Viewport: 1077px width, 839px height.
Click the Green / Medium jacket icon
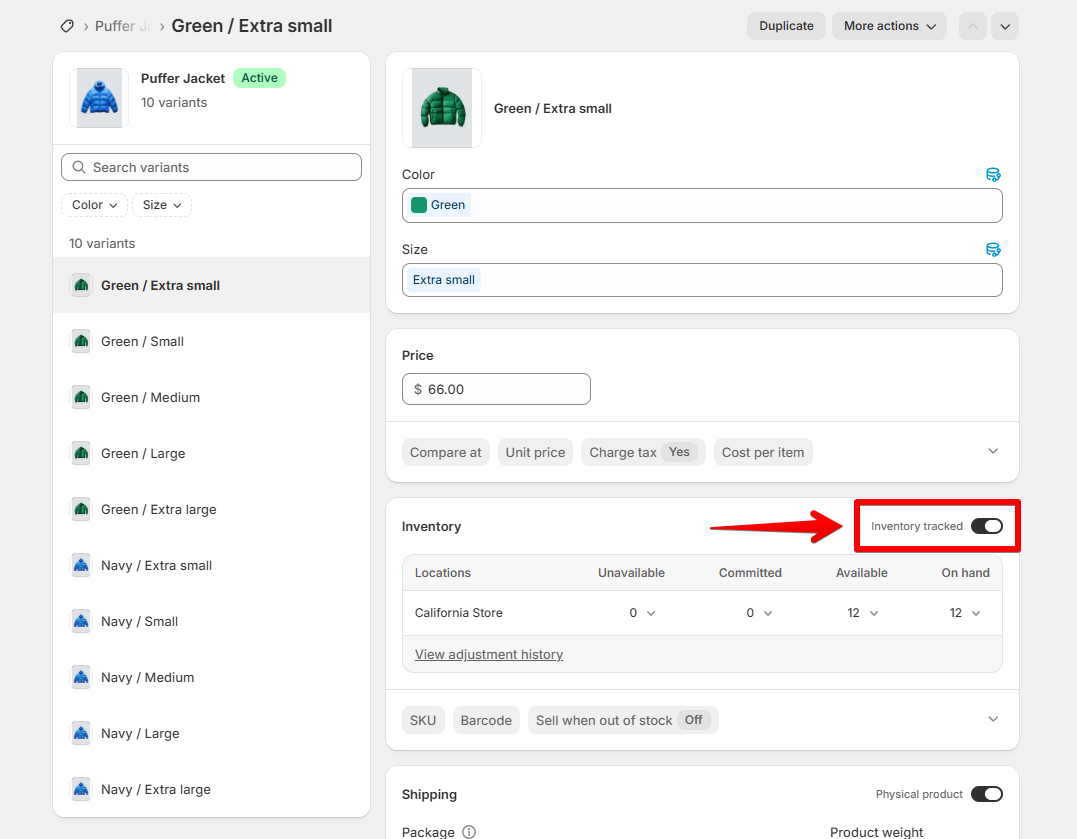pyautogui.click(x=81, y=397)
